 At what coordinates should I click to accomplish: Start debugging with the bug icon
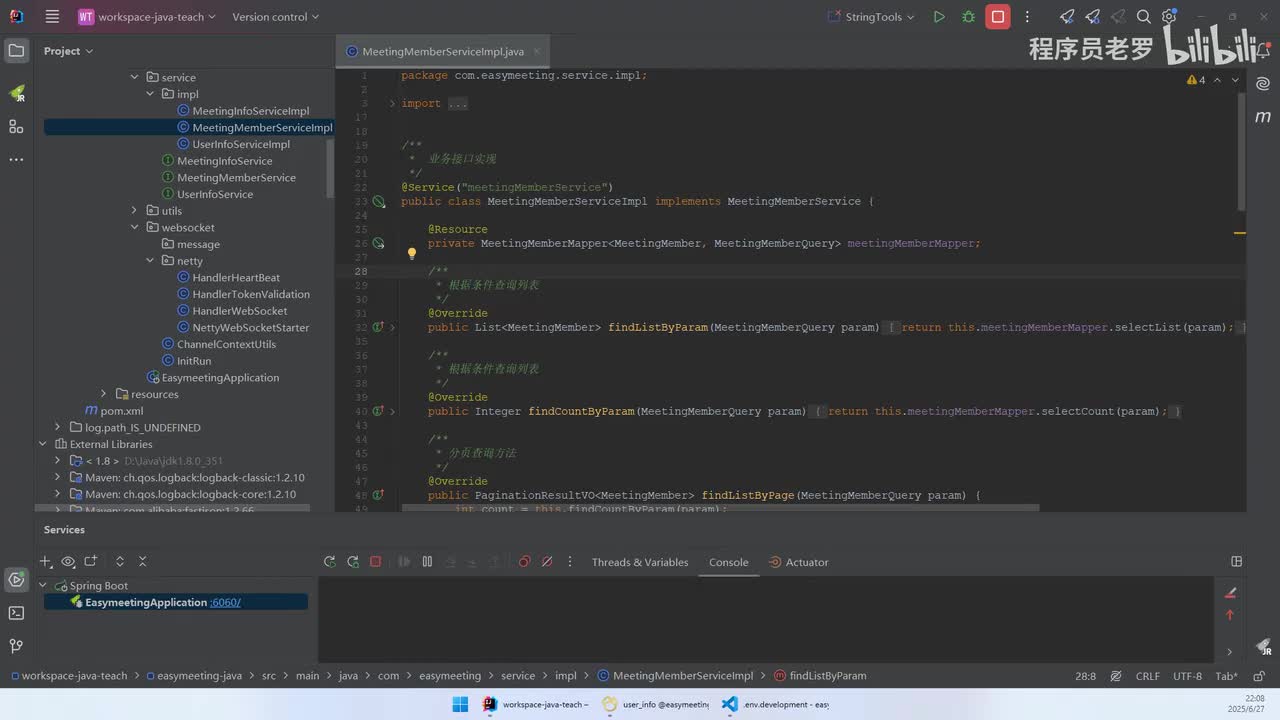968,17
